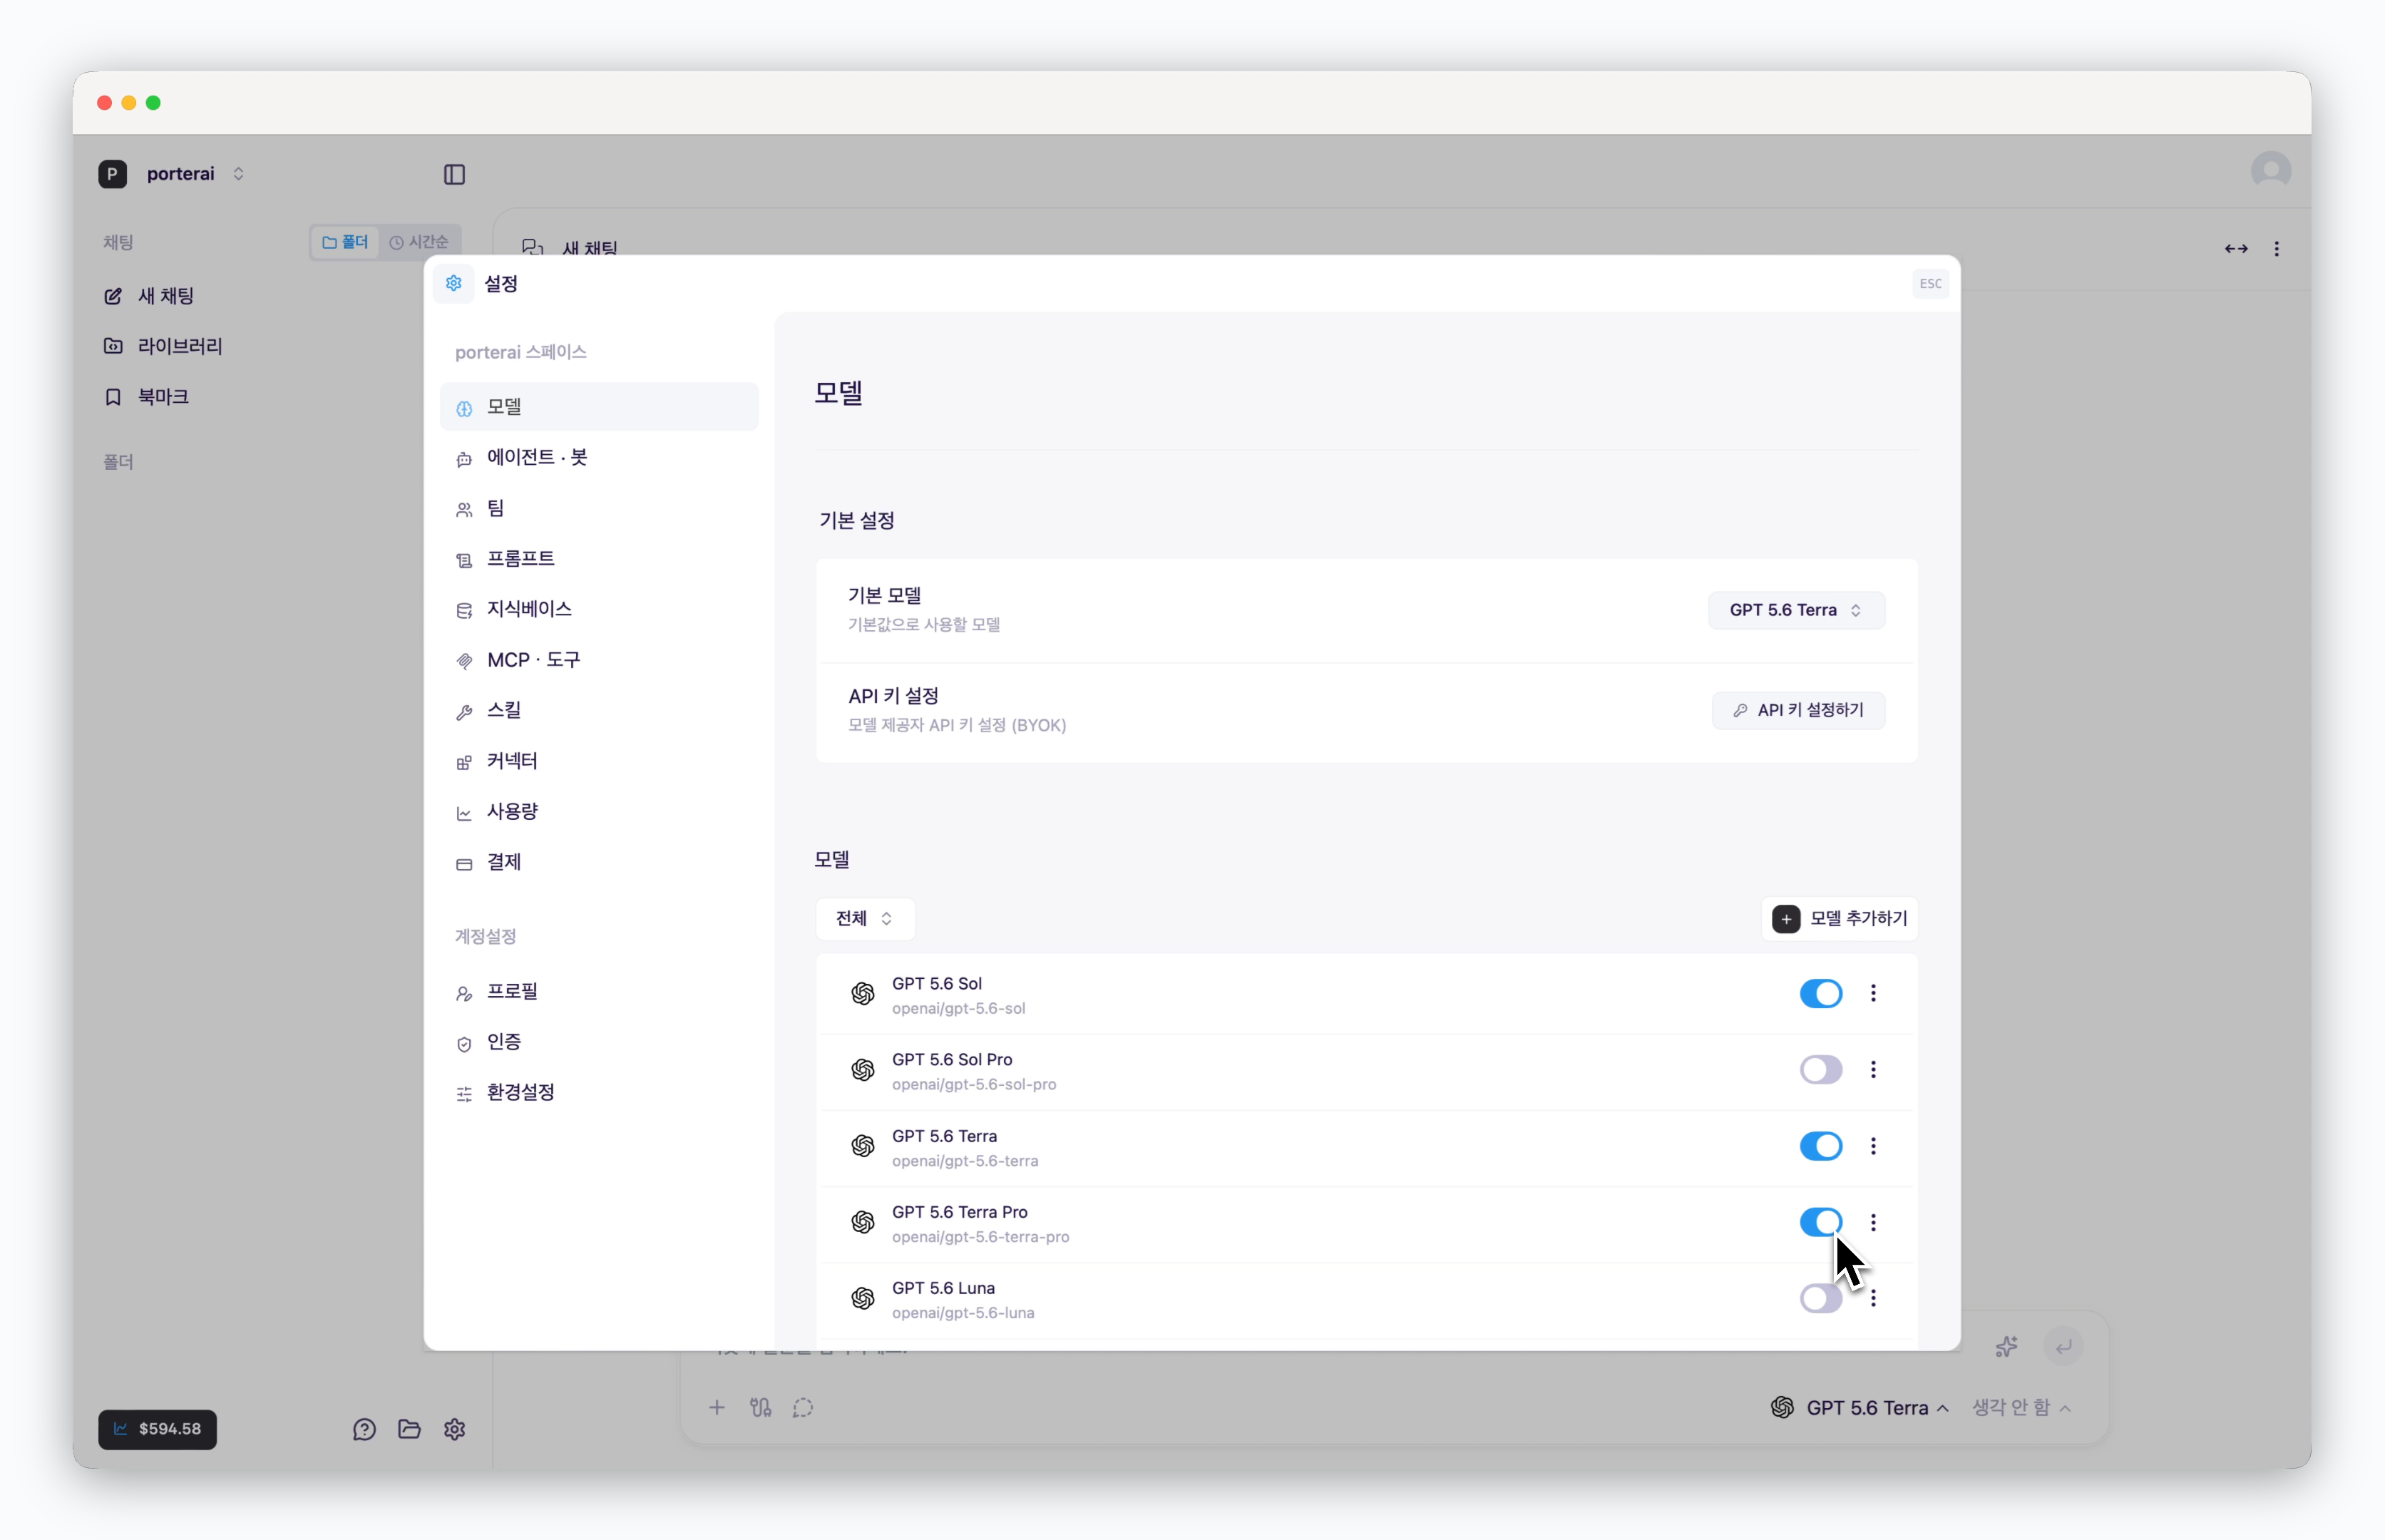
Task: Enable the GPT 5.6 Luna model
Action: click(1820, 1298)
